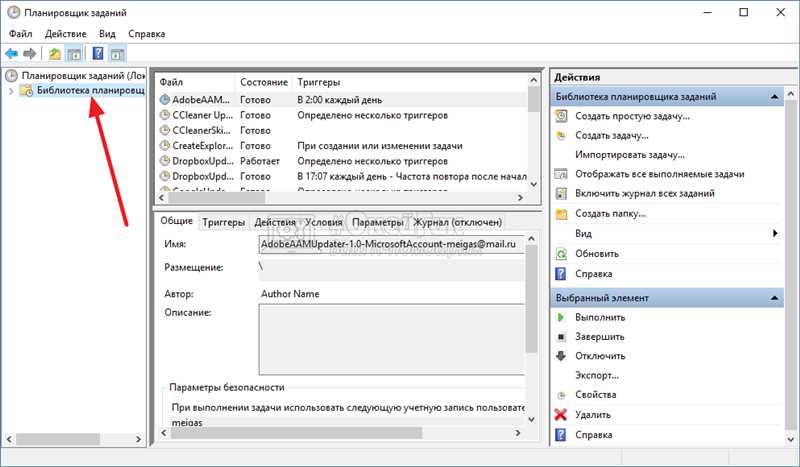
Task: Select the running DropboxUpd... task (Работает)
Action: point(341,161)
